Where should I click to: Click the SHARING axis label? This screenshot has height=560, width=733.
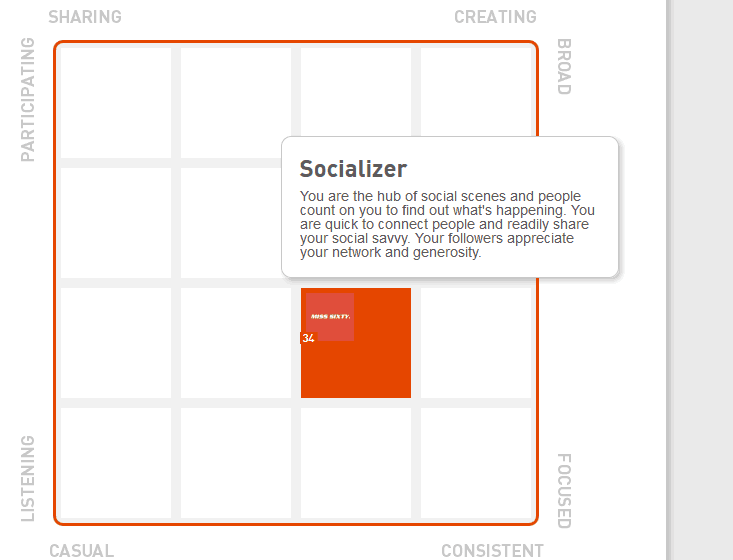click(85, 17)
